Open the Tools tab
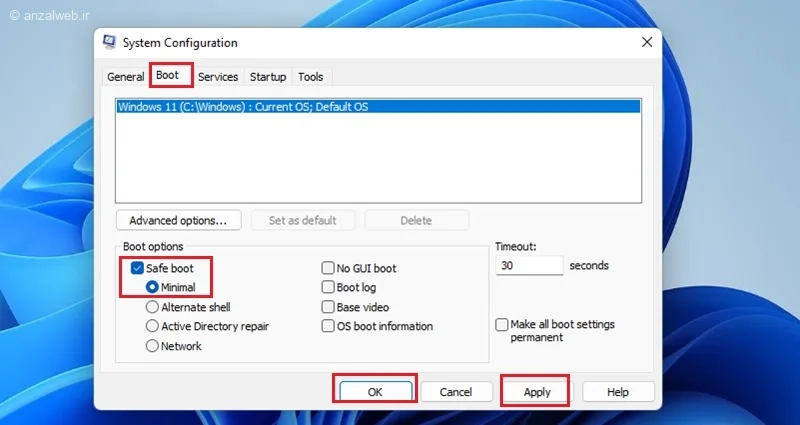800x425 pixels. coord(311,77)
